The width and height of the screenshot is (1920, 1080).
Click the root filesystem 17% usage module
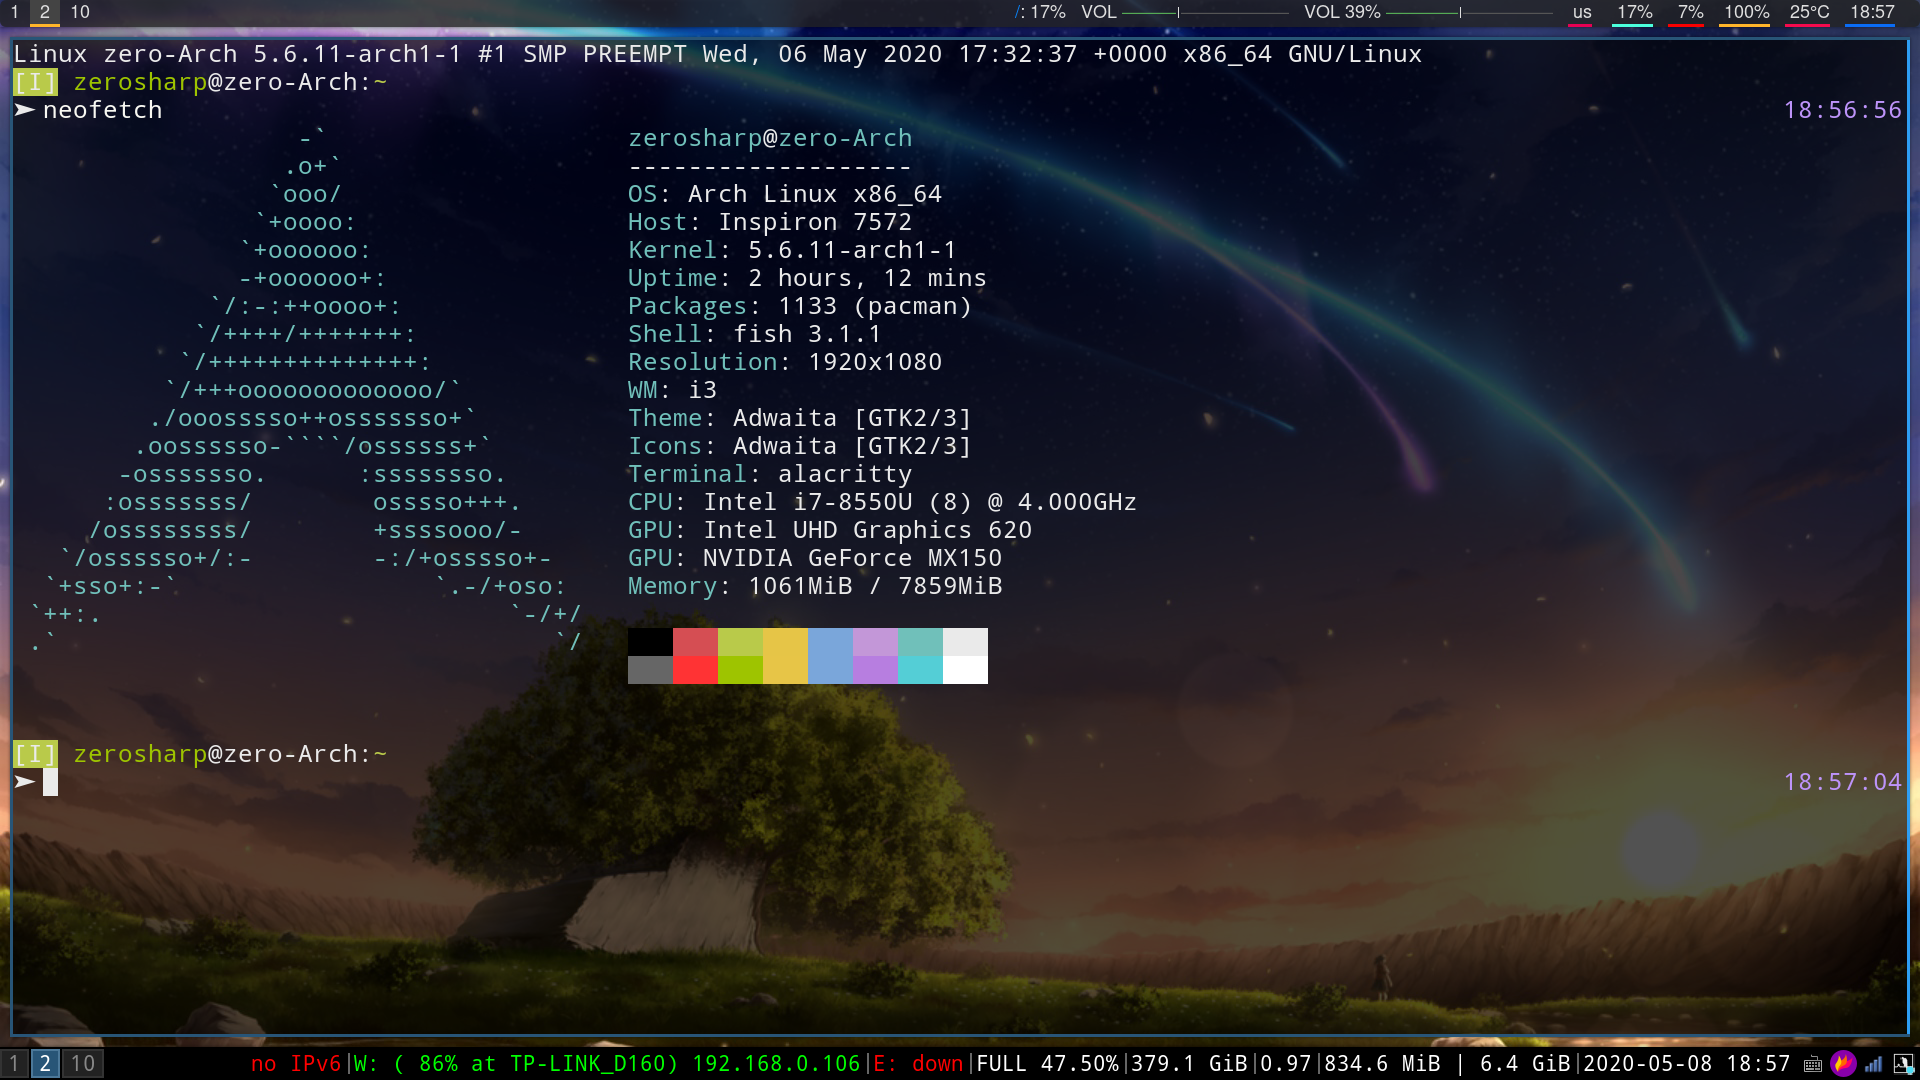pyautogui.click(x=1040, y=12)
